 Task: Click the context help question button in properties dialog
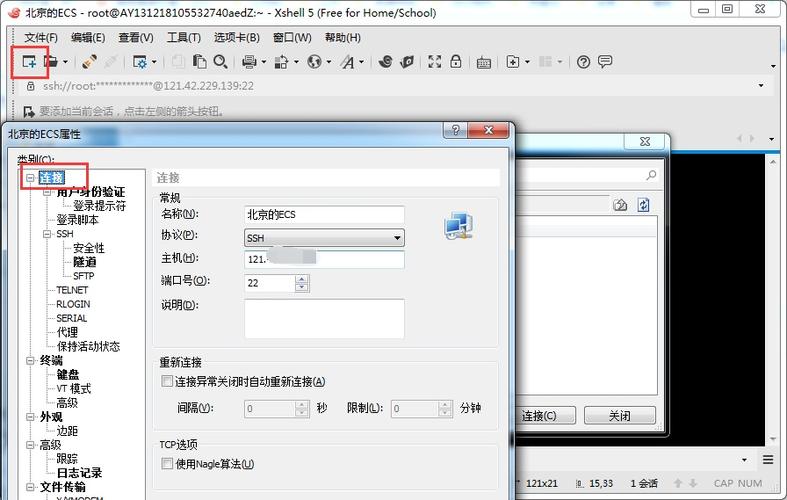pyautogui.click(x=455, y=130)
